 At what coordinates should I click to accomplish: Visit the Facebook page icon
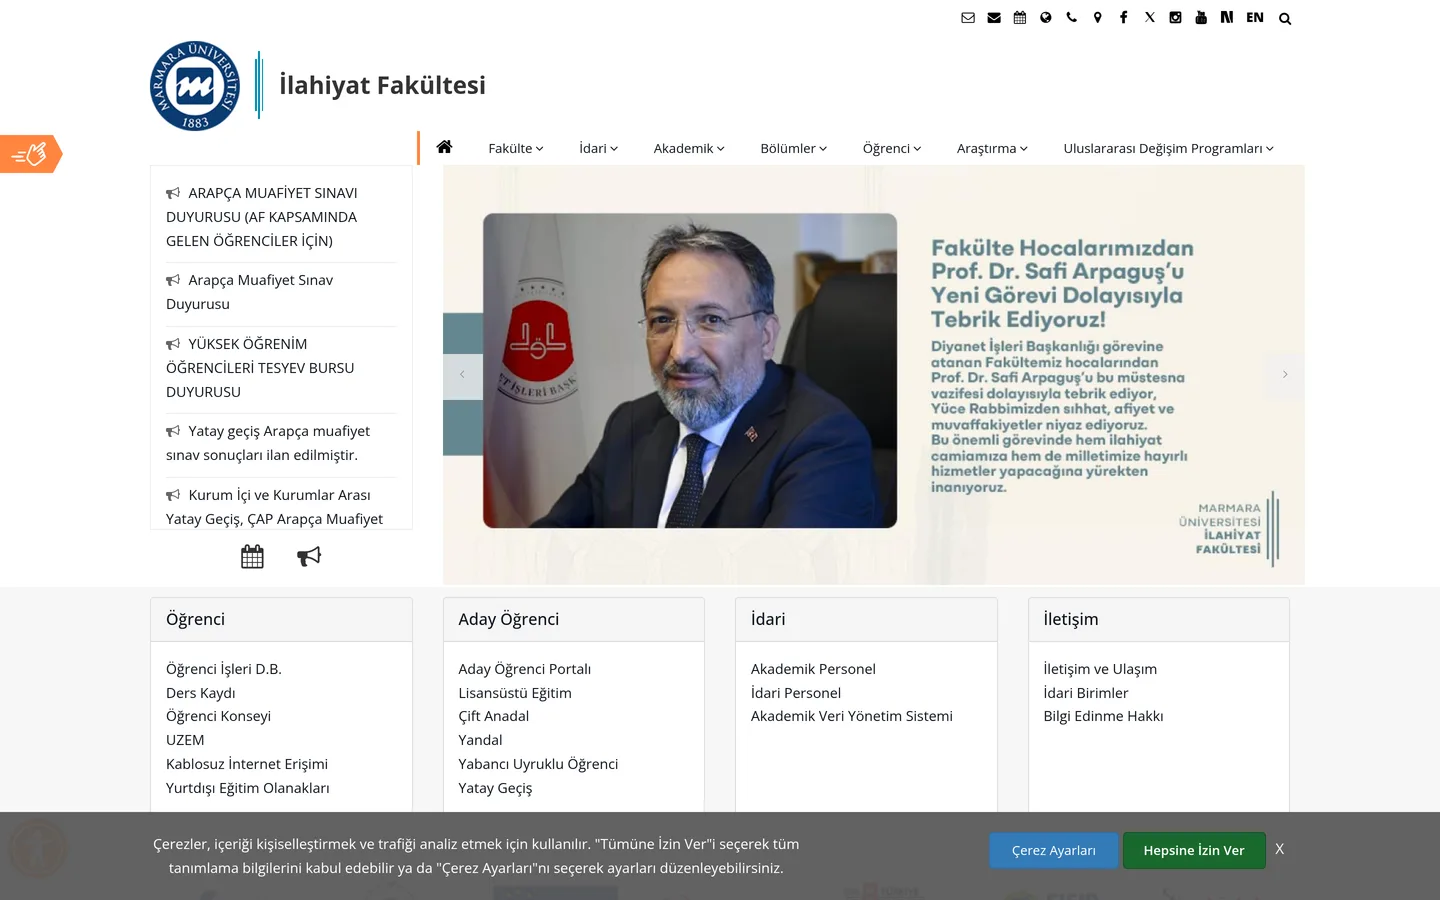(x=1124, y=18)
